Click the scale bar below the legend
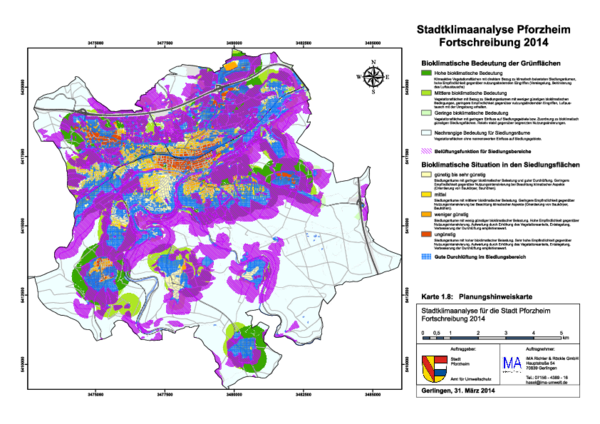Image resolution: width=600 pixels, height=424 pixels. [x=477, y=338]
